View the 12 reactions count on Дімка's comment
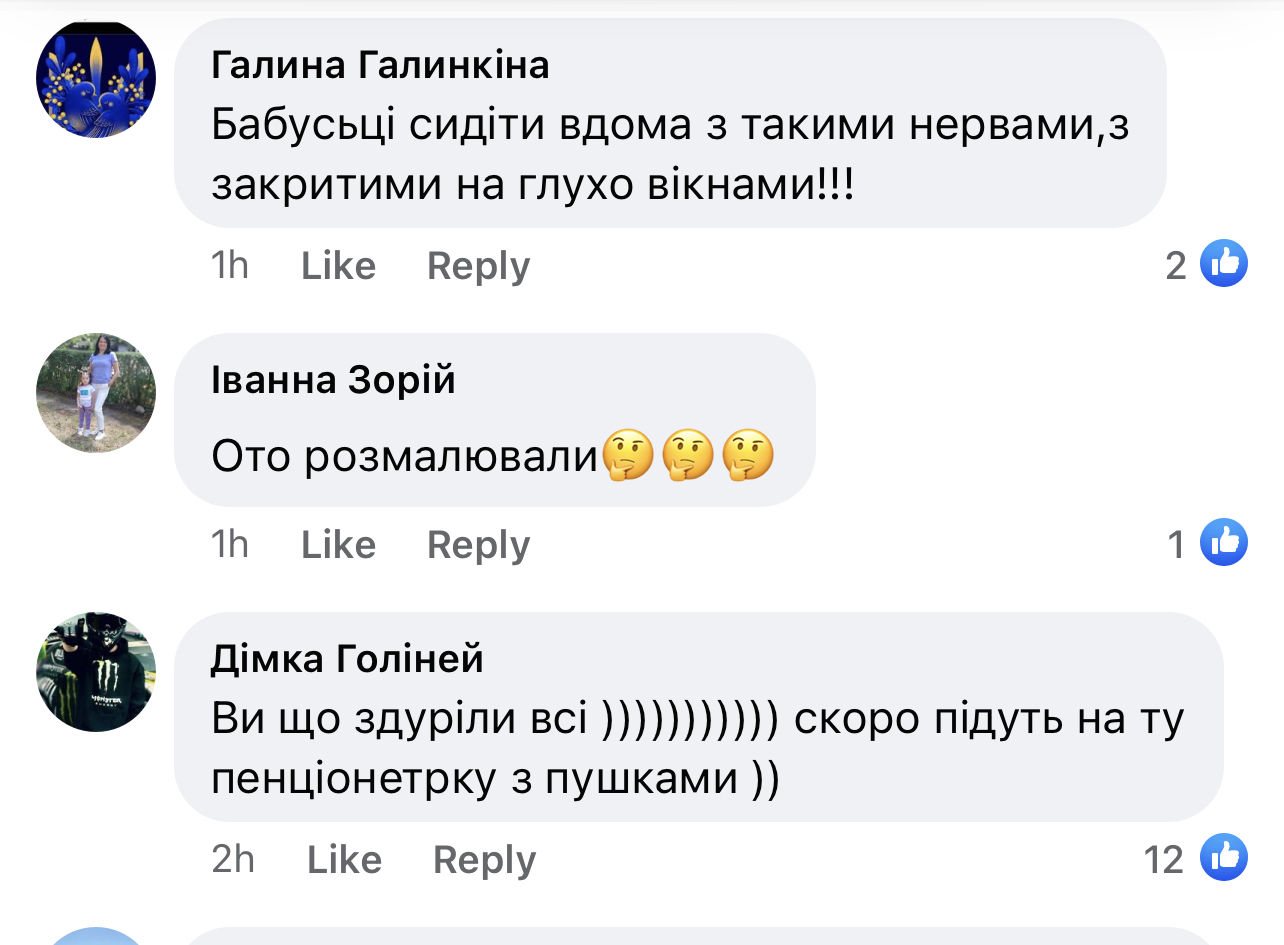 click(1163, 859)
